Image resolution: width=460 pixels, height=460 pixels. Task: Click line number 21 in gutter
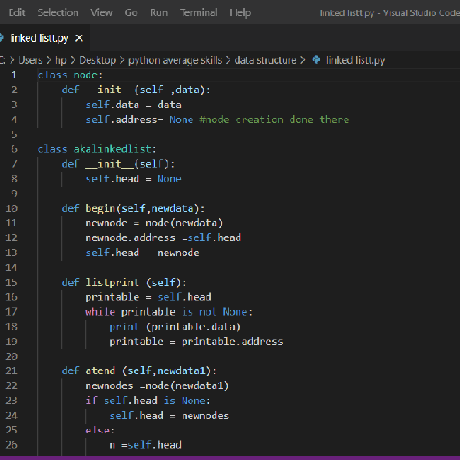11,371
